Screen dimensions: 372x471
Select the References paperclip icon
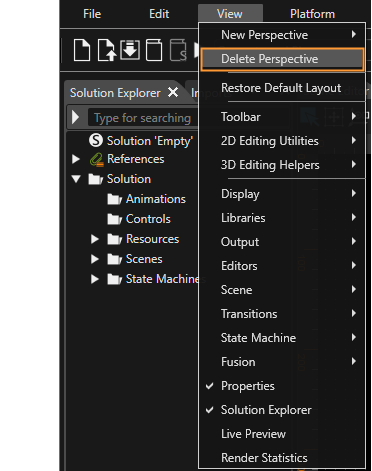(x=97, y=160)
